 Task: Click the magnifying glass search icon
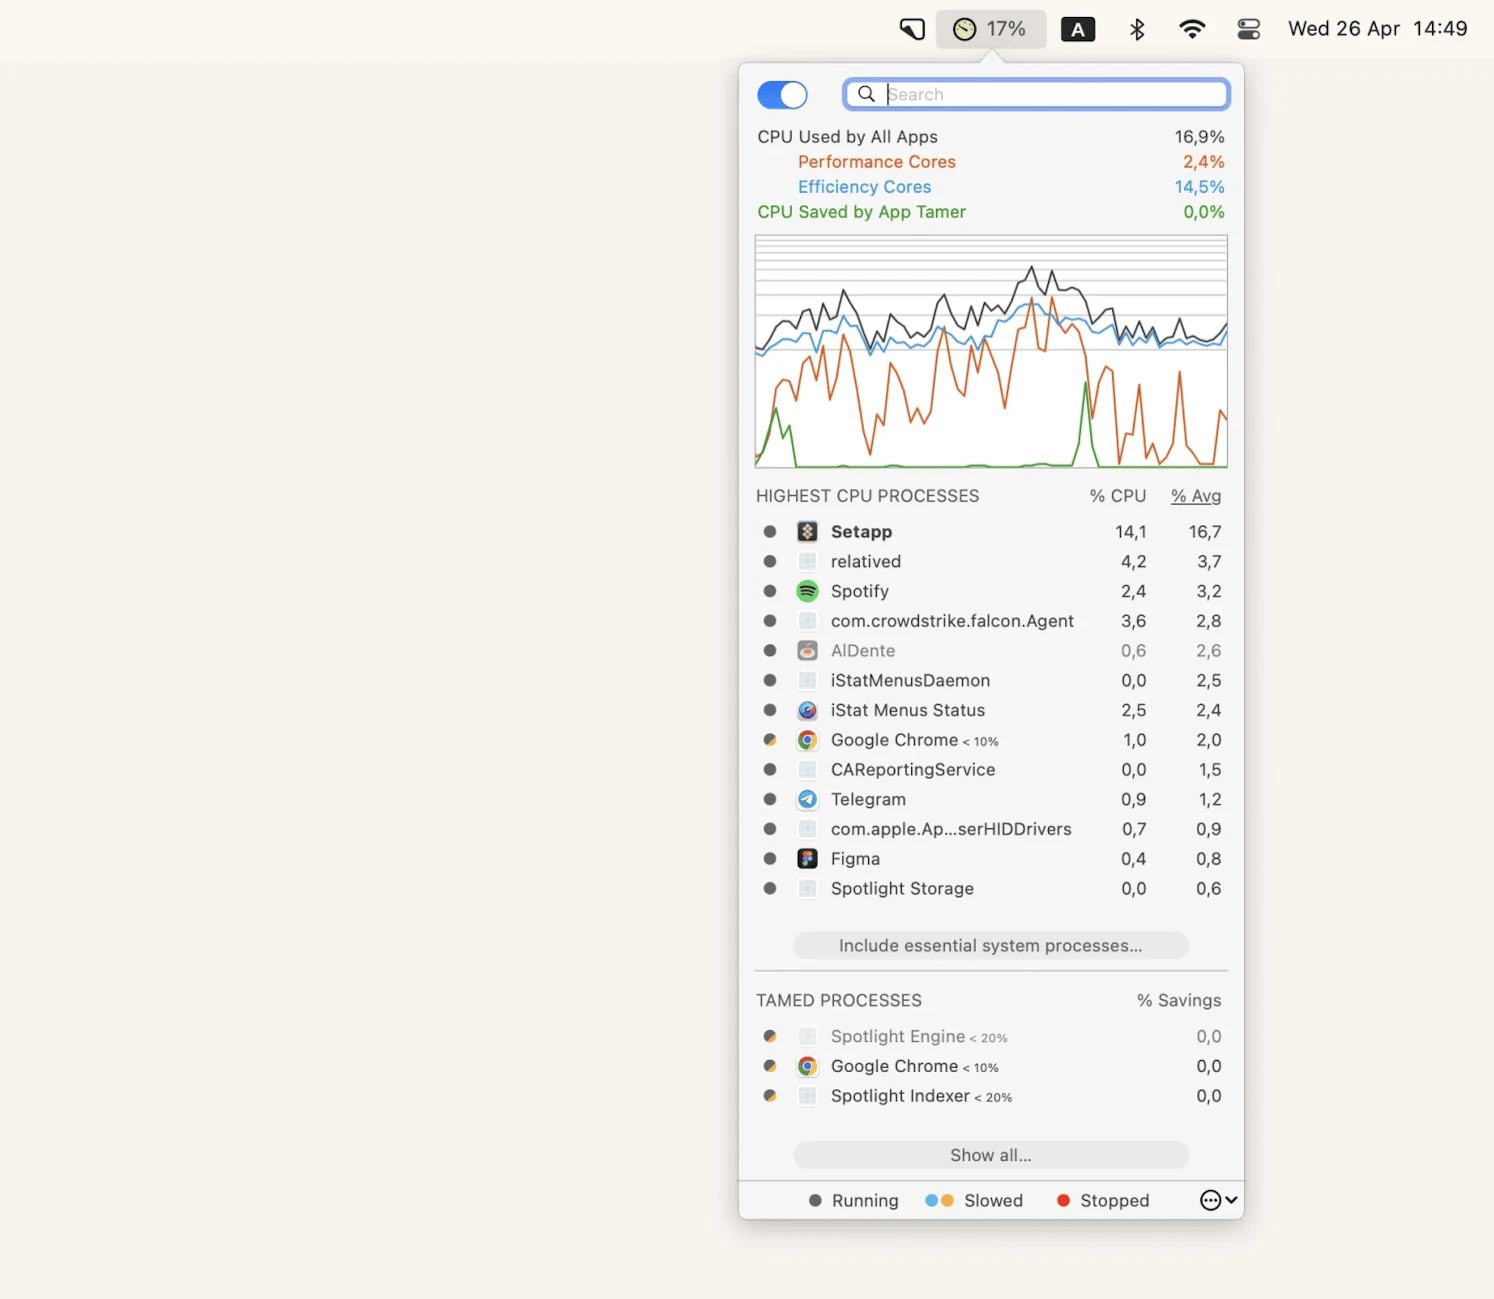tap(867, 94)
